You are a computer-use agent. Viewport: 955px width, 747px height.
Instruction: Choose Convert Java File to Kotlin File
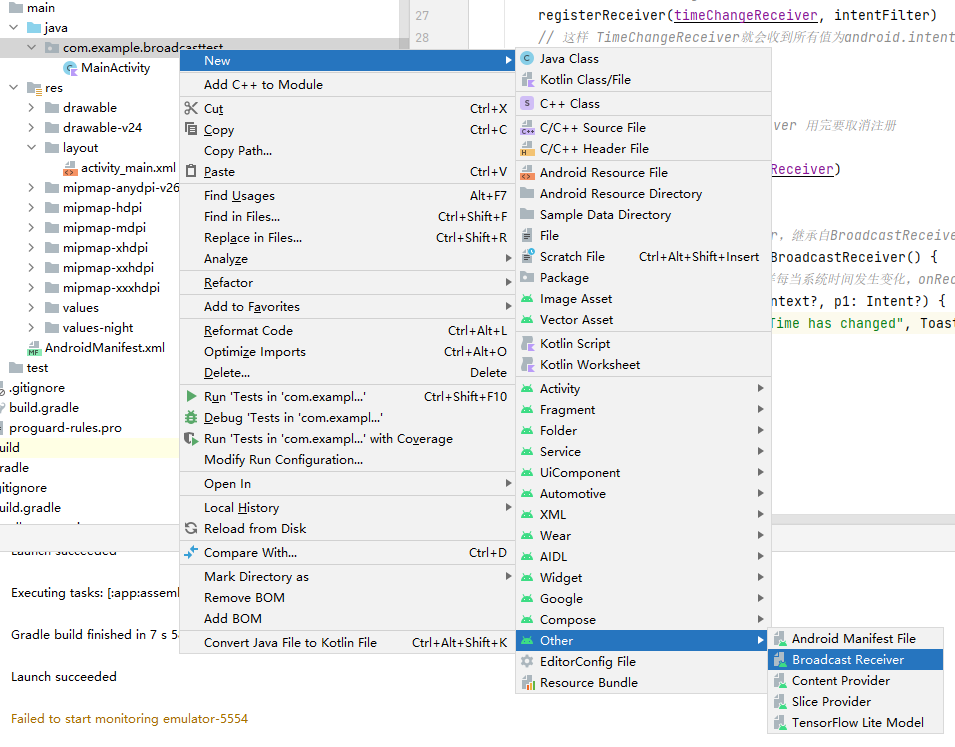[347, 642]
